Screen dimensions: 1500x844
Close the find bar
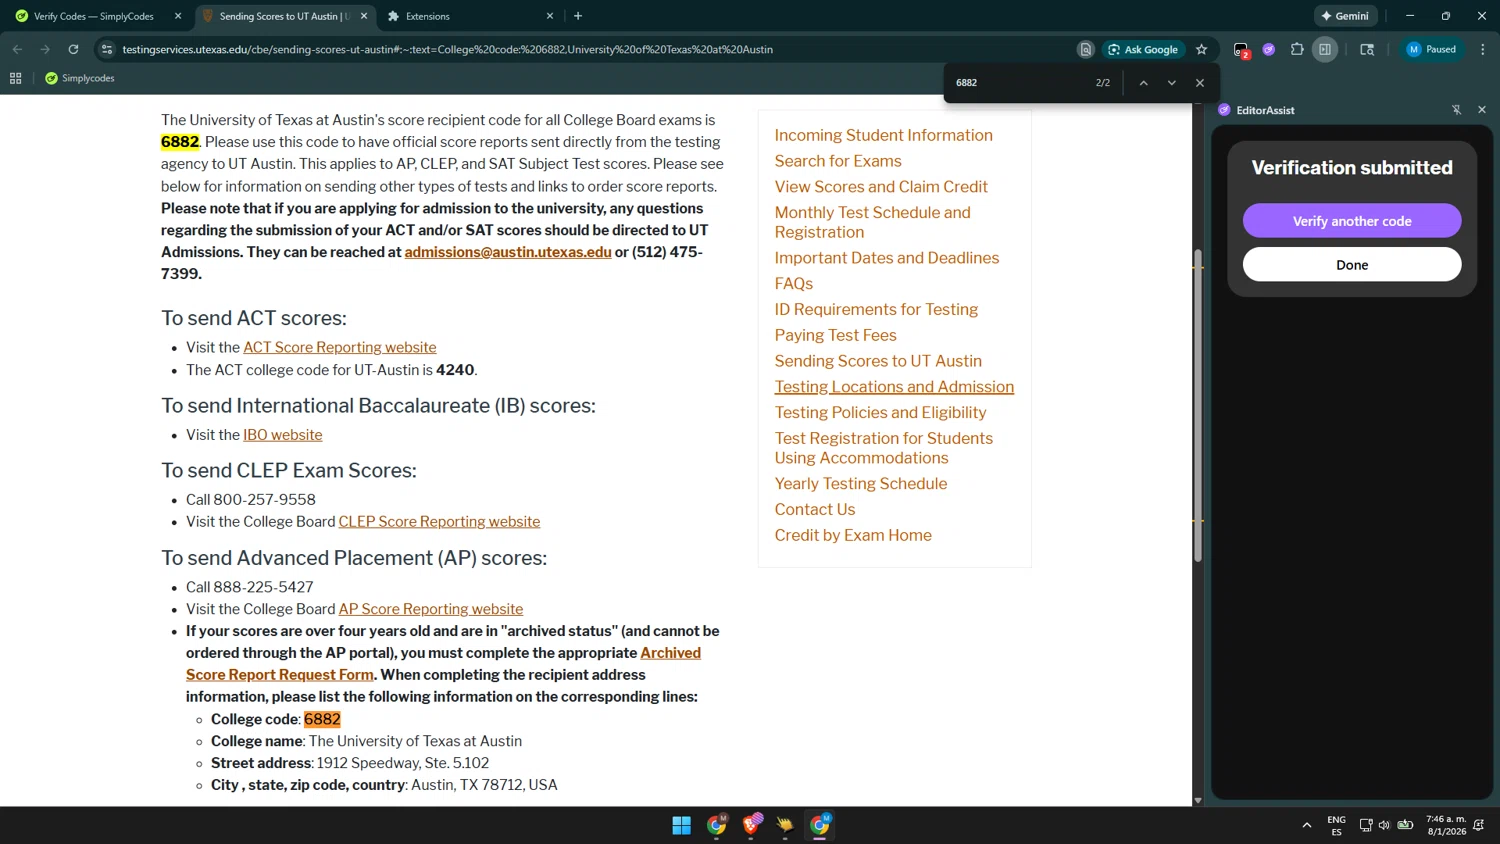click(1200, 83)
